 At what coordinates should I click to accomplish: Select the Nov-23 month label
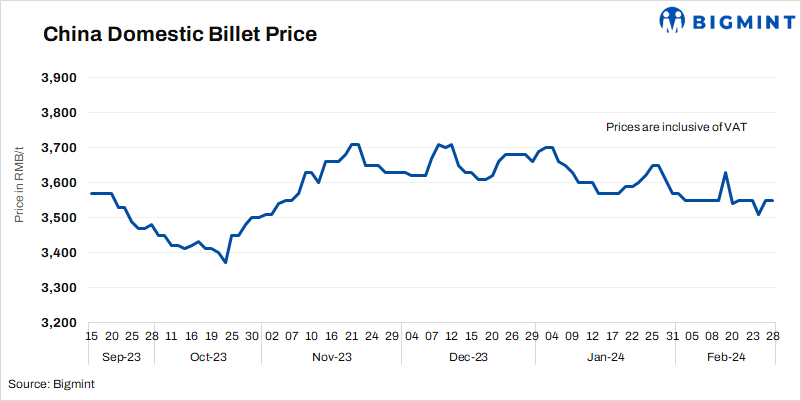332,357
